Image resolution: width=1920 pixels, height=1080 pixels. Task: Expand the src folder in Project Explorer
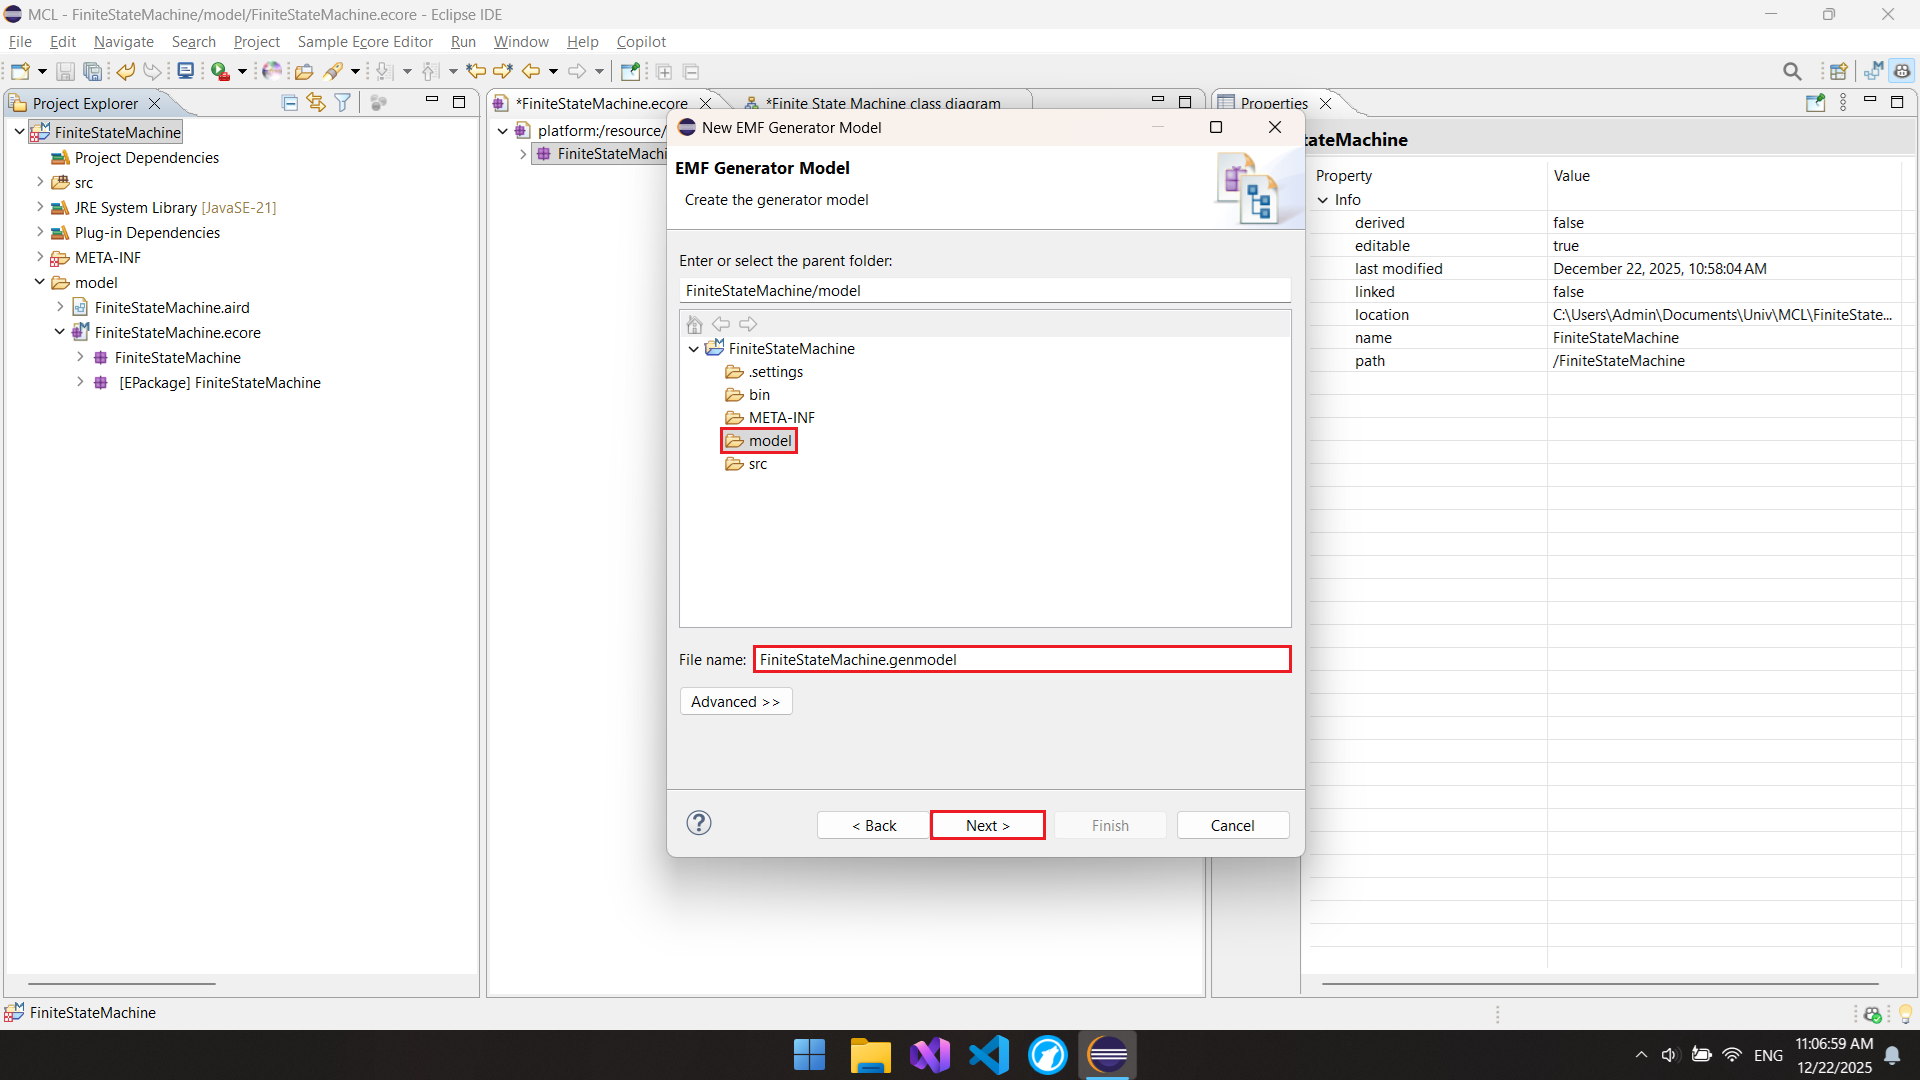[40, 182]
